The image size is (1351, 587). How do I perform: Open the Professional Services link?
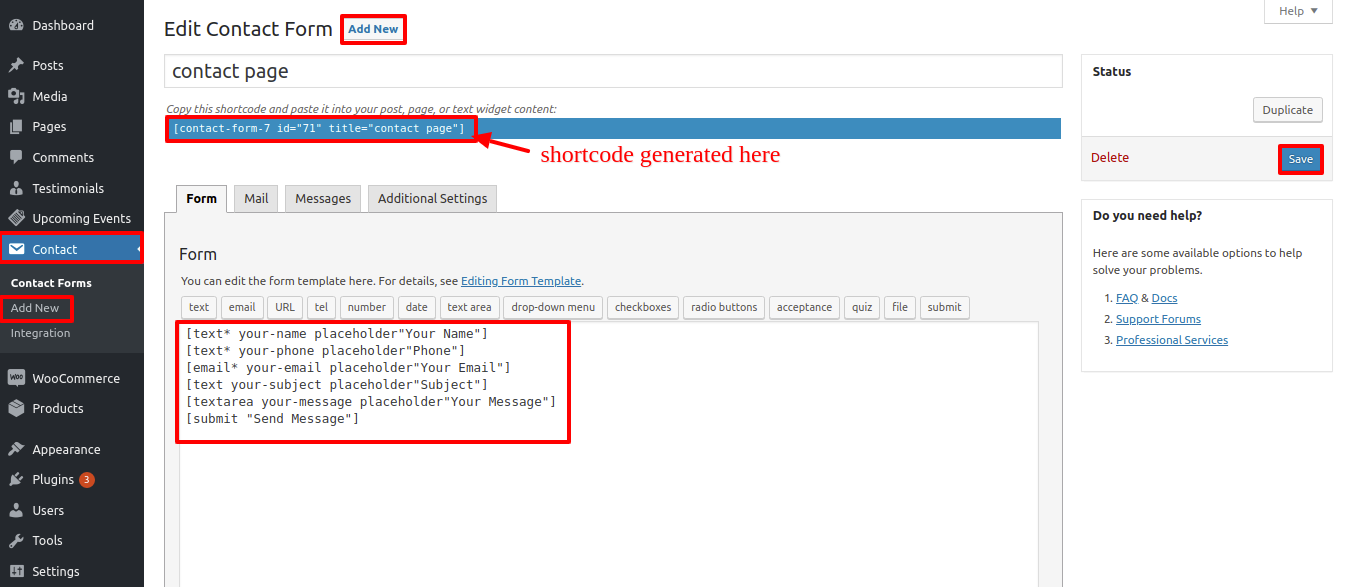pos(1172,340)
